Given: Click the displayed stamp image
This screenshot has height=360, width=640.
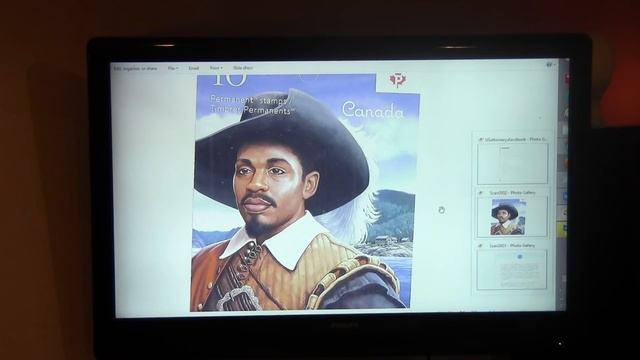Looking at the screenshot, I should click(304, 193).
